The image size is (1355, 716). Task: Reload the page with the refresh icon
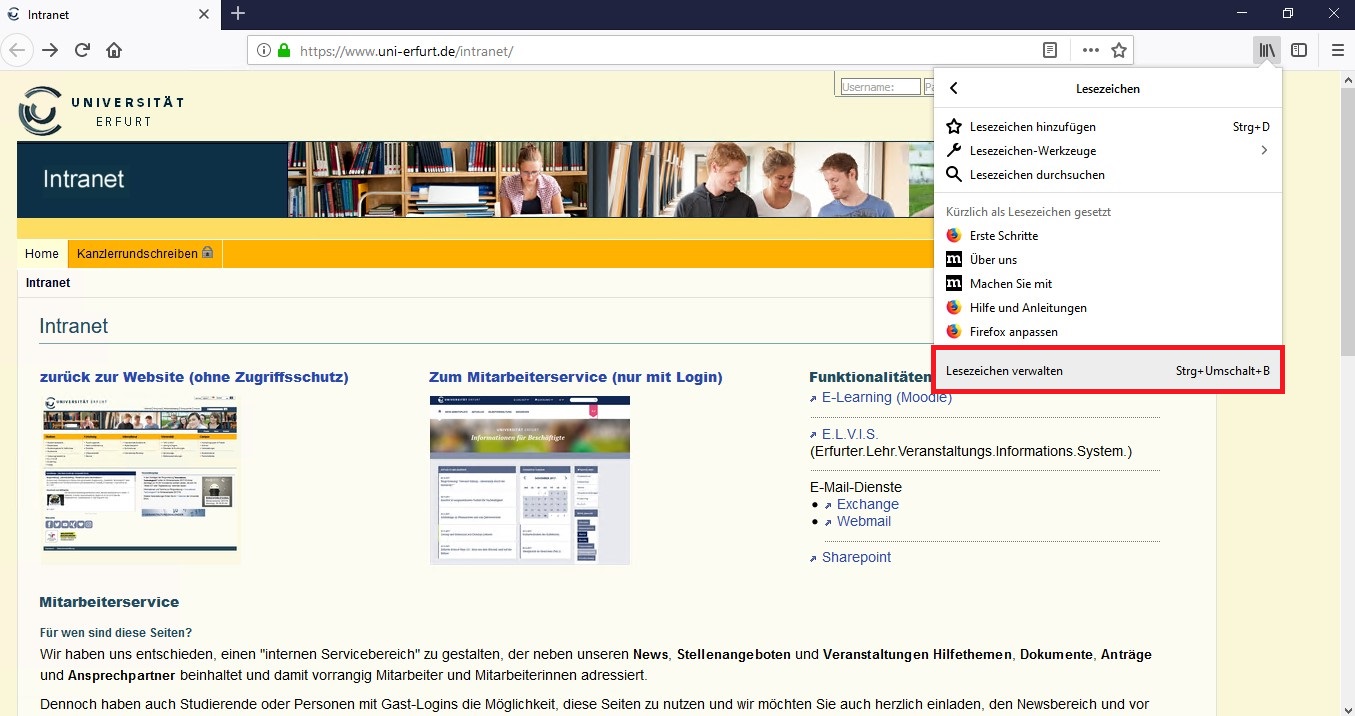82,50
